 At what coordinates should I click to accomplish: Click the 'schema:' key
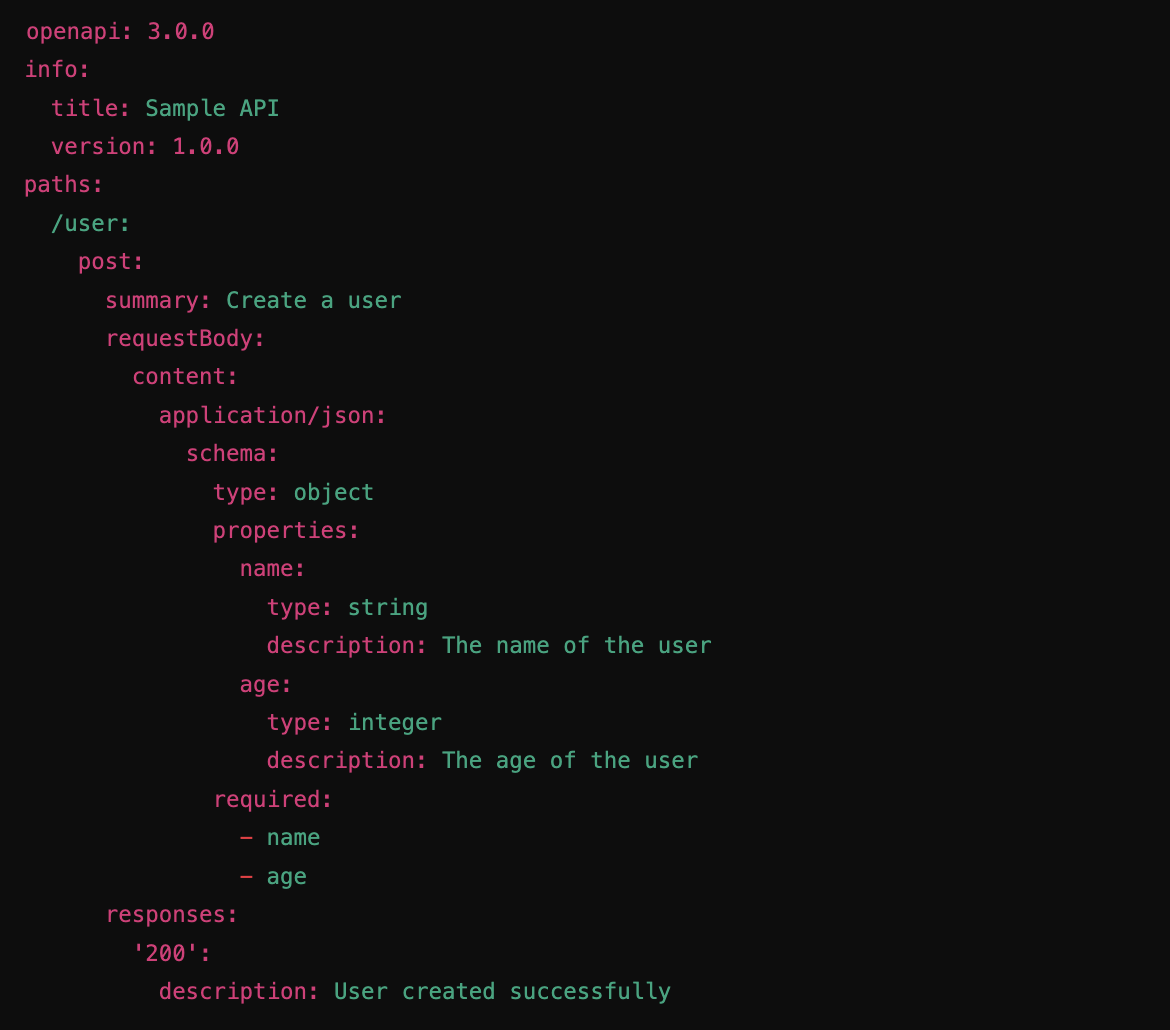(x=232, y=454)
